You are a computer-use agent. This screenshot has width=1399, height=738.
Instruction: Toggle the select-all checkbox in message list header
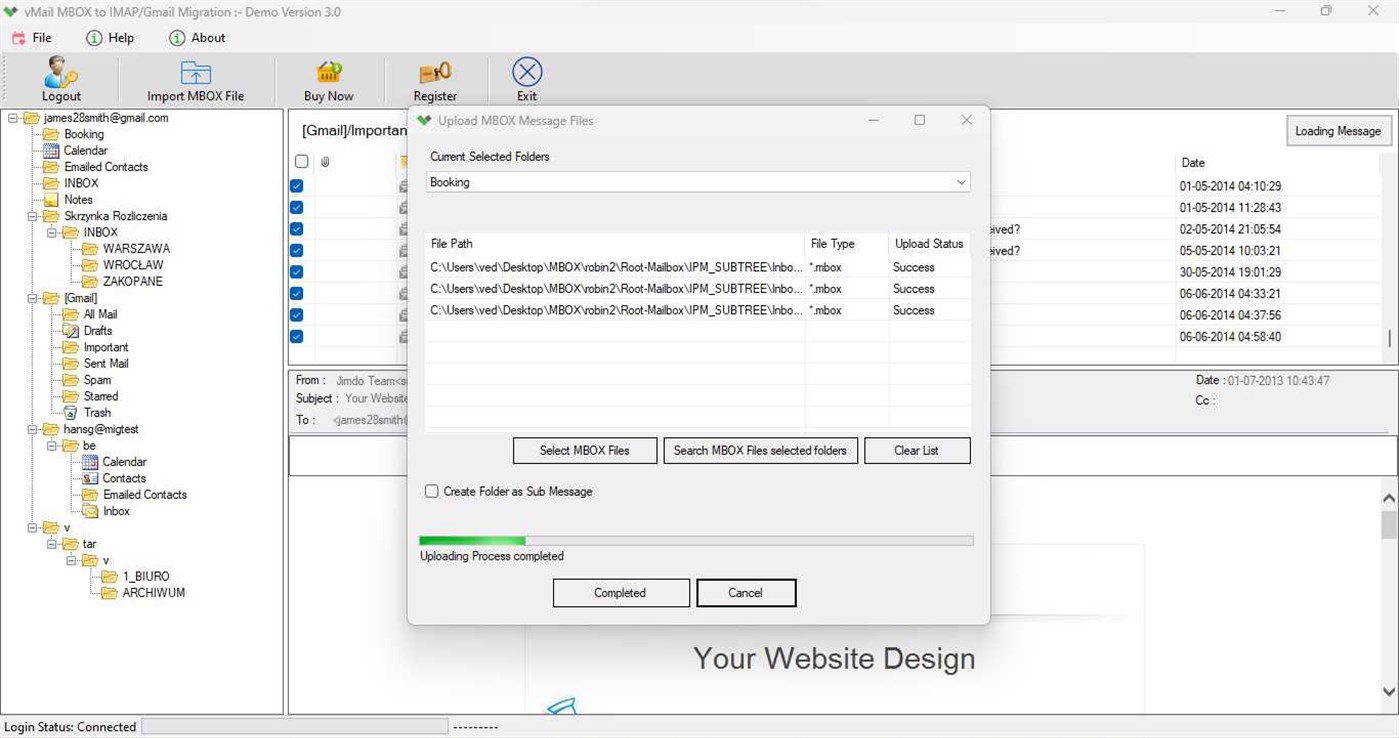click(x=302, y=161)
